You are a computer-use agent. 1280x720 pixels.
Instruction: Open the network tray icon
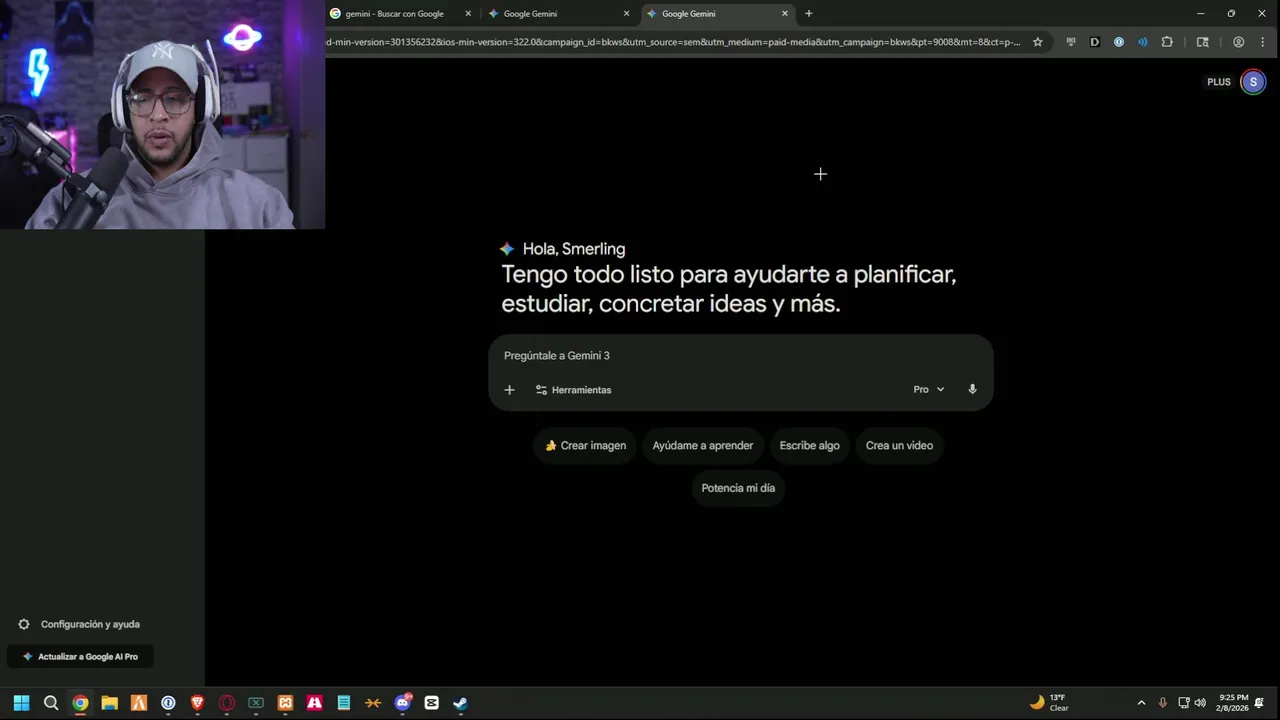(x=1183, y=703)
